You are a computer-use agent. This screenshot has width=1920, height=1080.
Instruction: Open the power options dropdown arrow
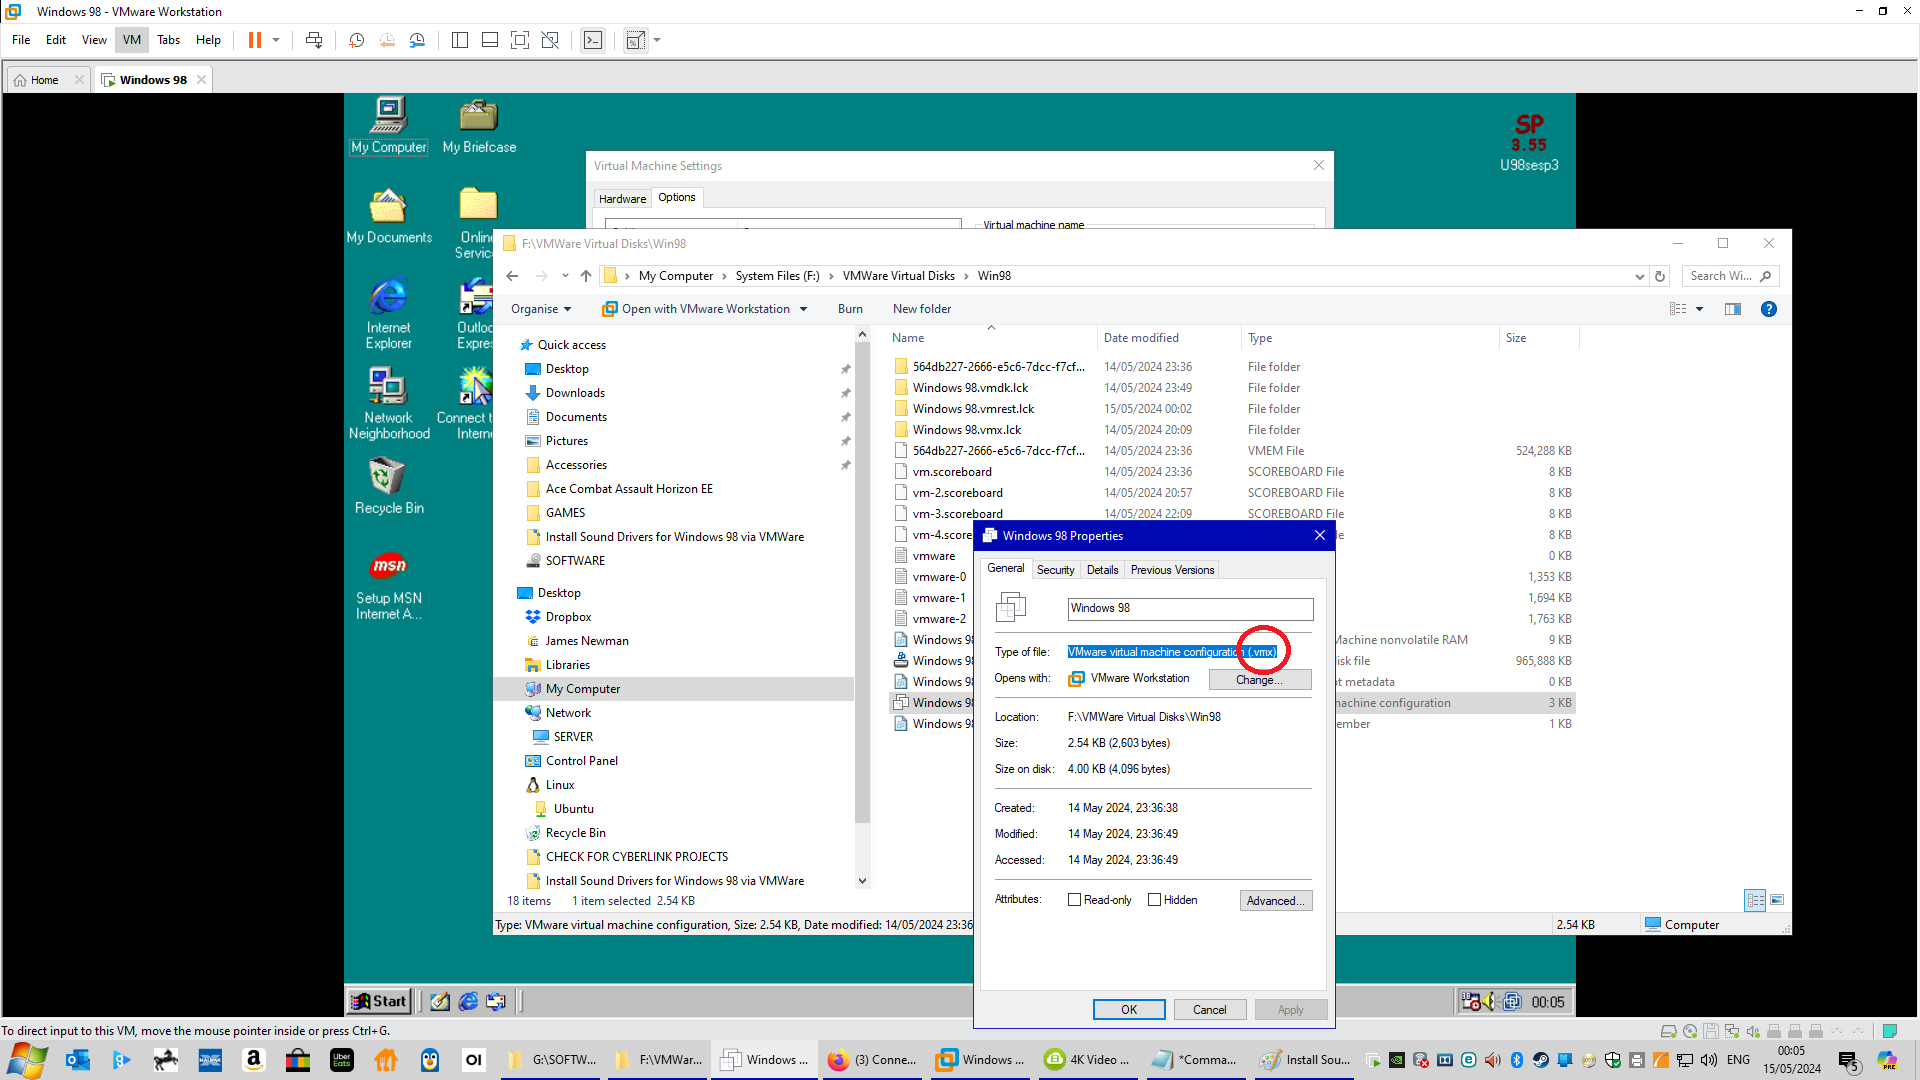[276, 40]
